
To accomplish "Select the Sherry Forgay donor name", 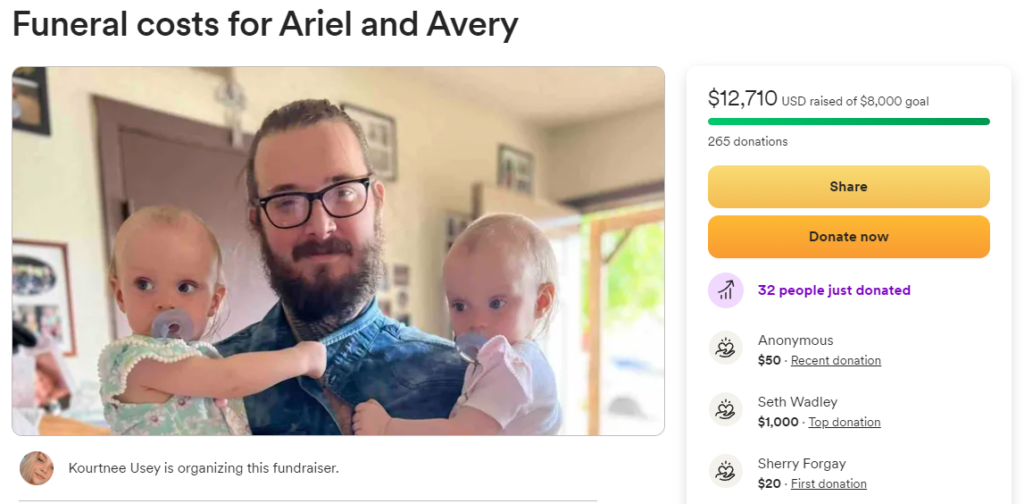I will pyautogui.click(x=801, y=463).
